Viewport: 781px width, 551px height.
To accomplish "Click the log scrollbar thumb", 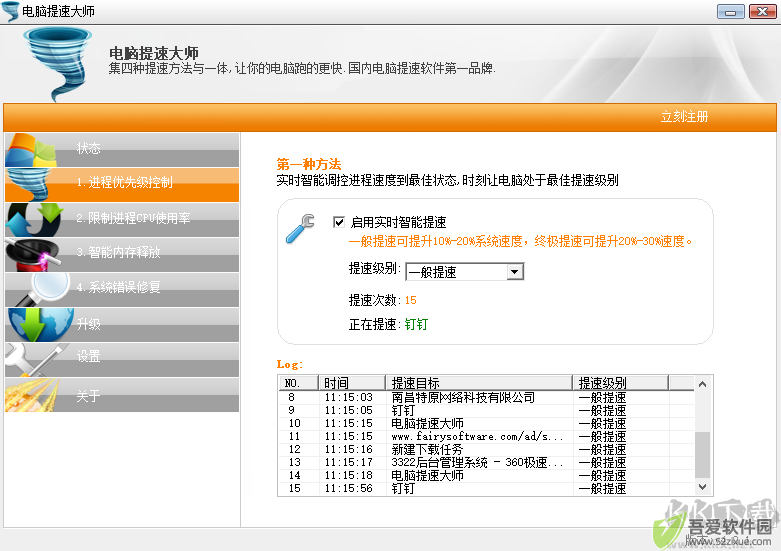I will pos(702,455).
